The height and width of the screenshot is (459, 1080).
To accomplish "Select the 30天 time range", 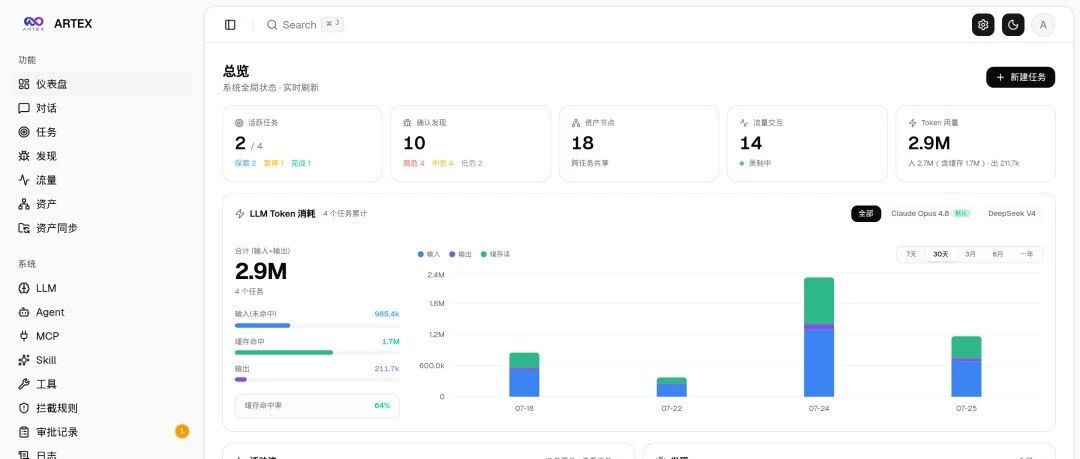I will tap(941, 254).
